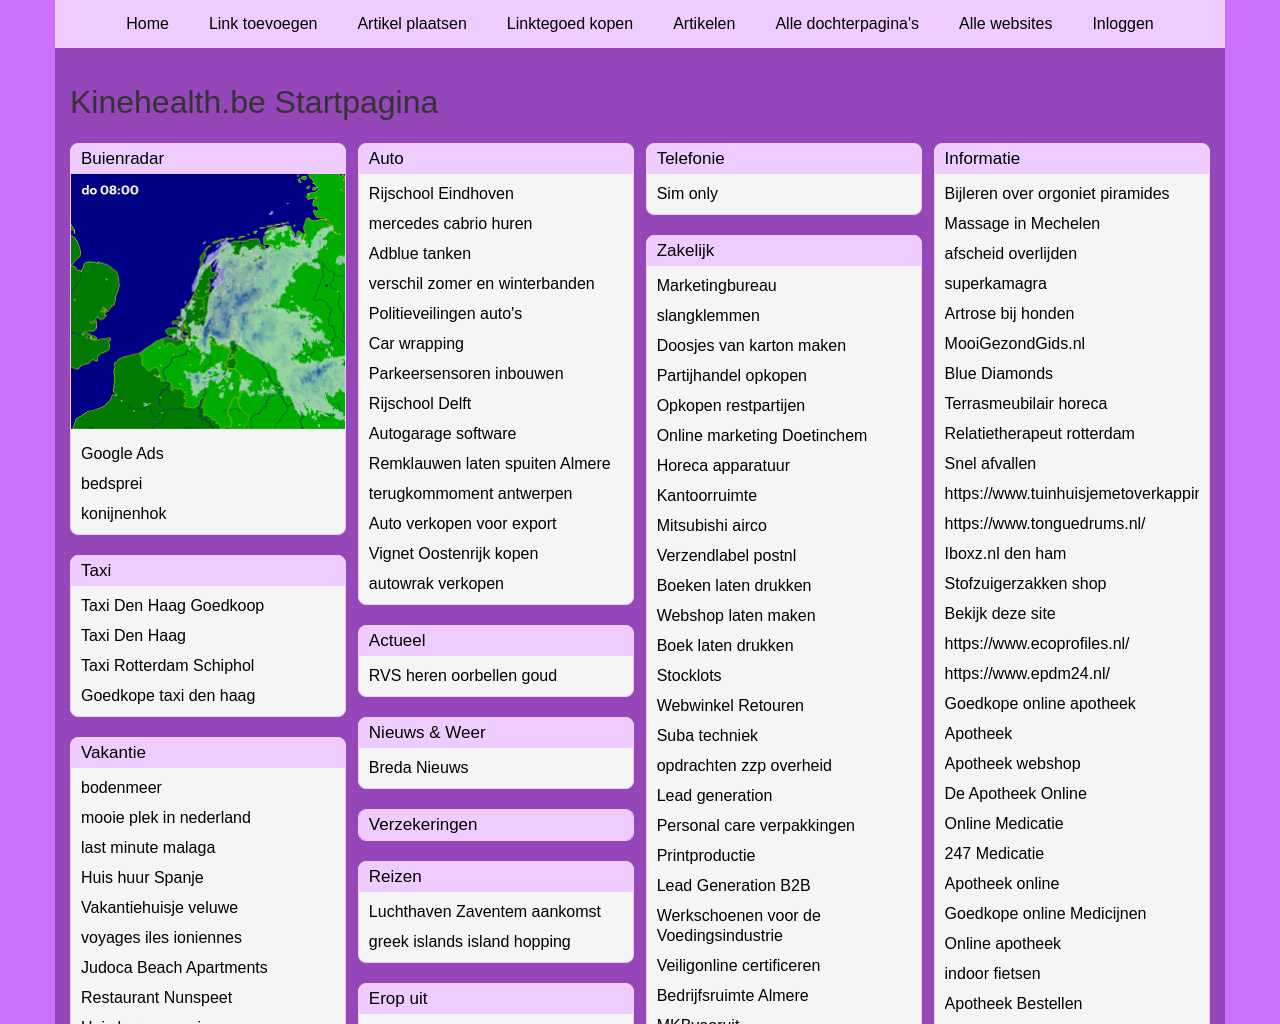Click https://www.tonguedrums.nl/ link

(1045, 524)
